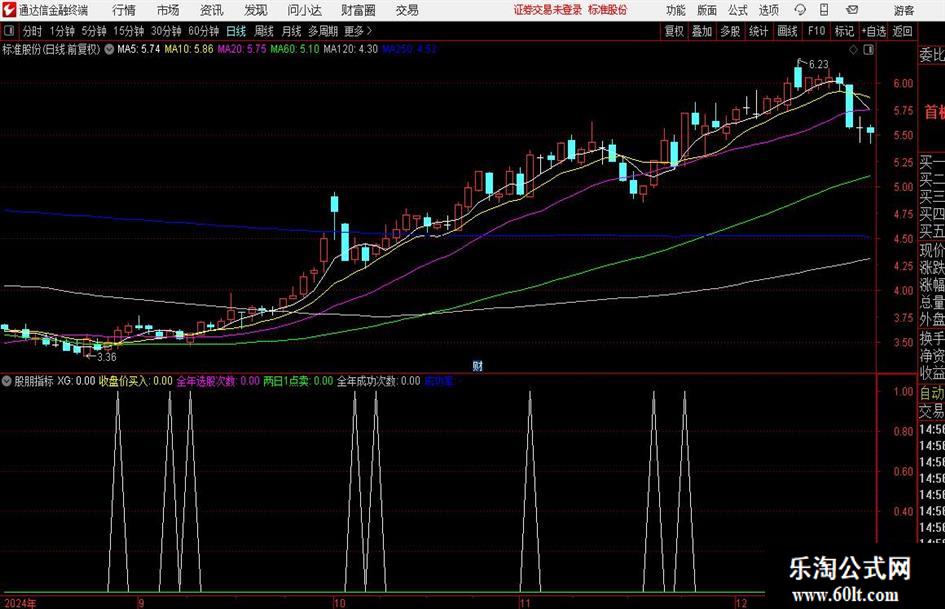This screenshot has height=609, width=945.
Task: Click the 返回 back button
Action: [902, 31]
